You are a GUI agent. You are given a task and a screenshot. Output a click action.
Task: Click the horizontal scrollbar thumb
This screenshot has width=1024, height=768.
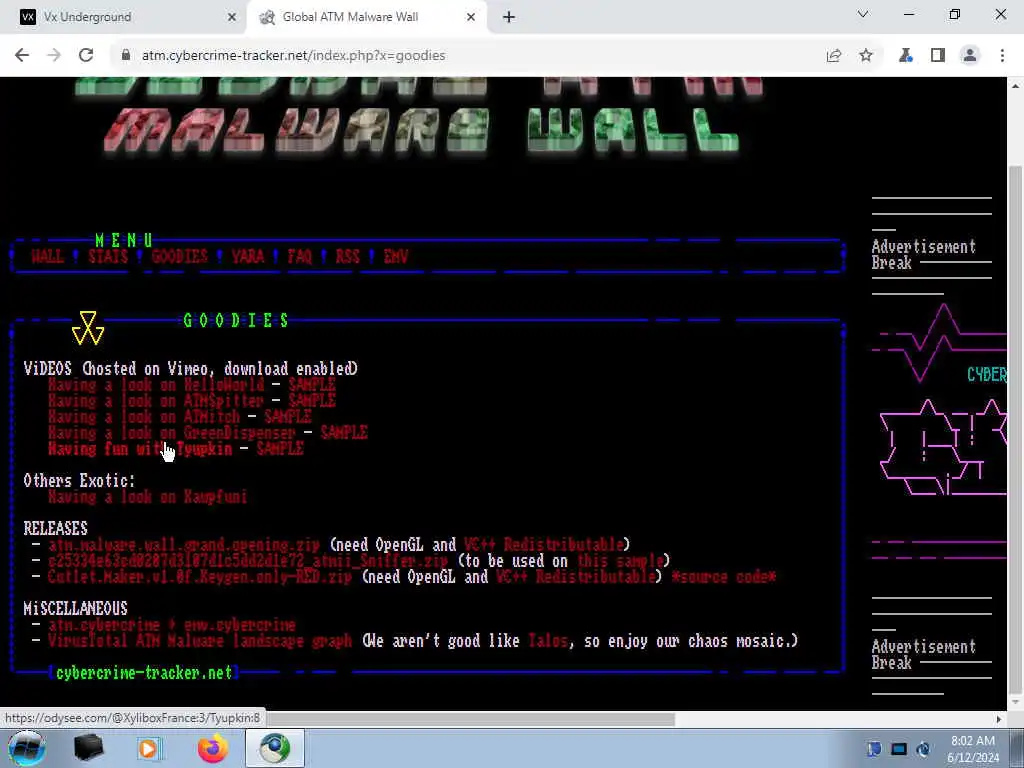[x=470, y=719]
